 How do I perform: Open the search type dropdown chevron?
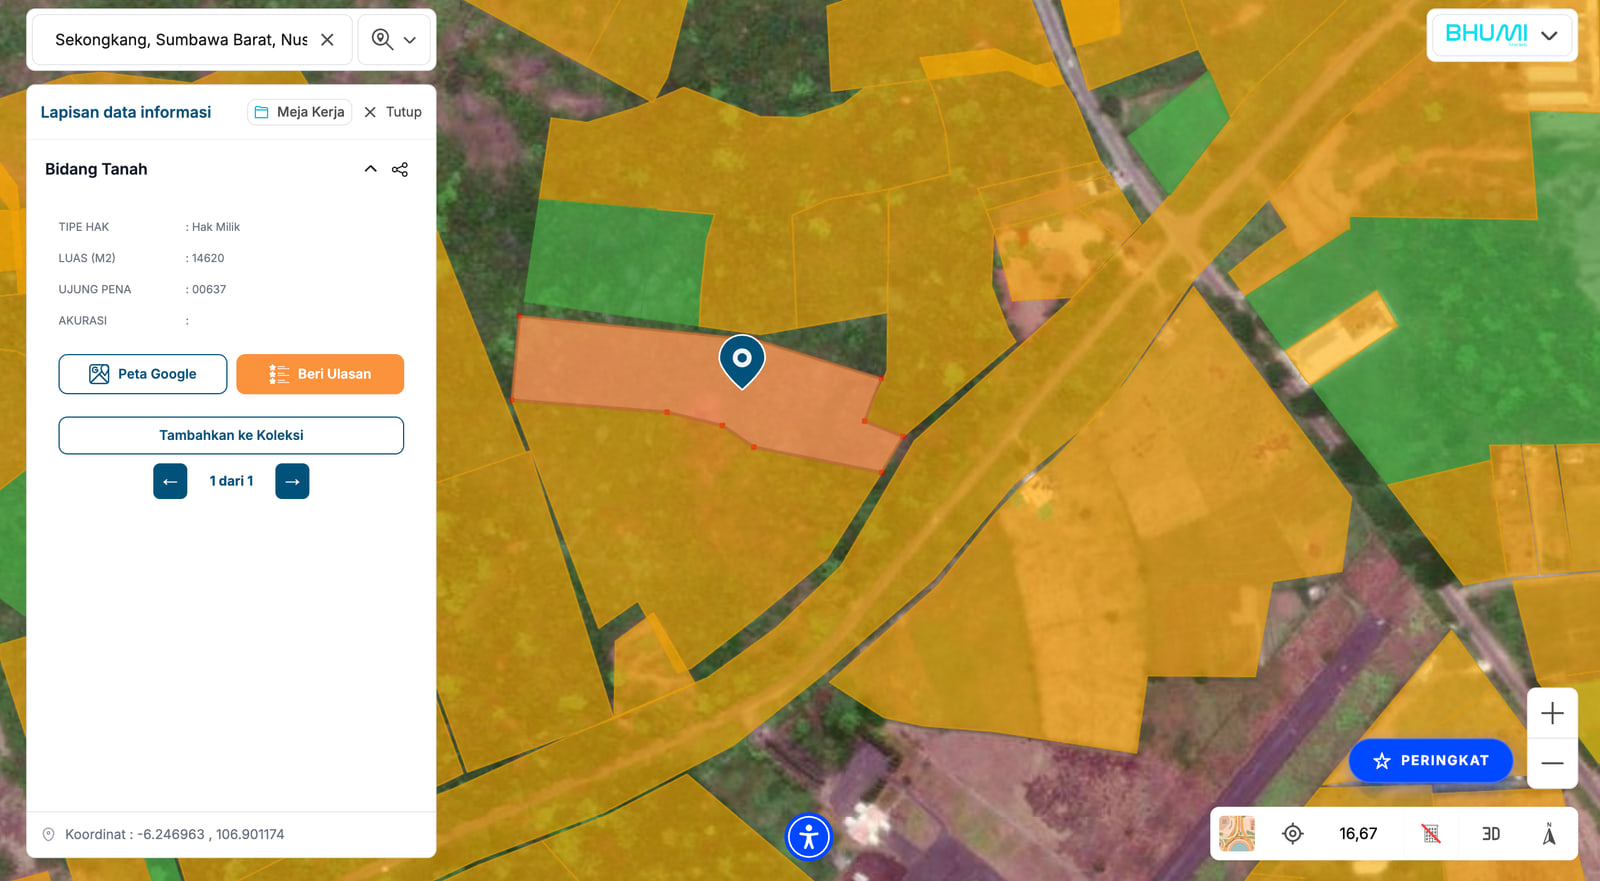coord(410,40)
